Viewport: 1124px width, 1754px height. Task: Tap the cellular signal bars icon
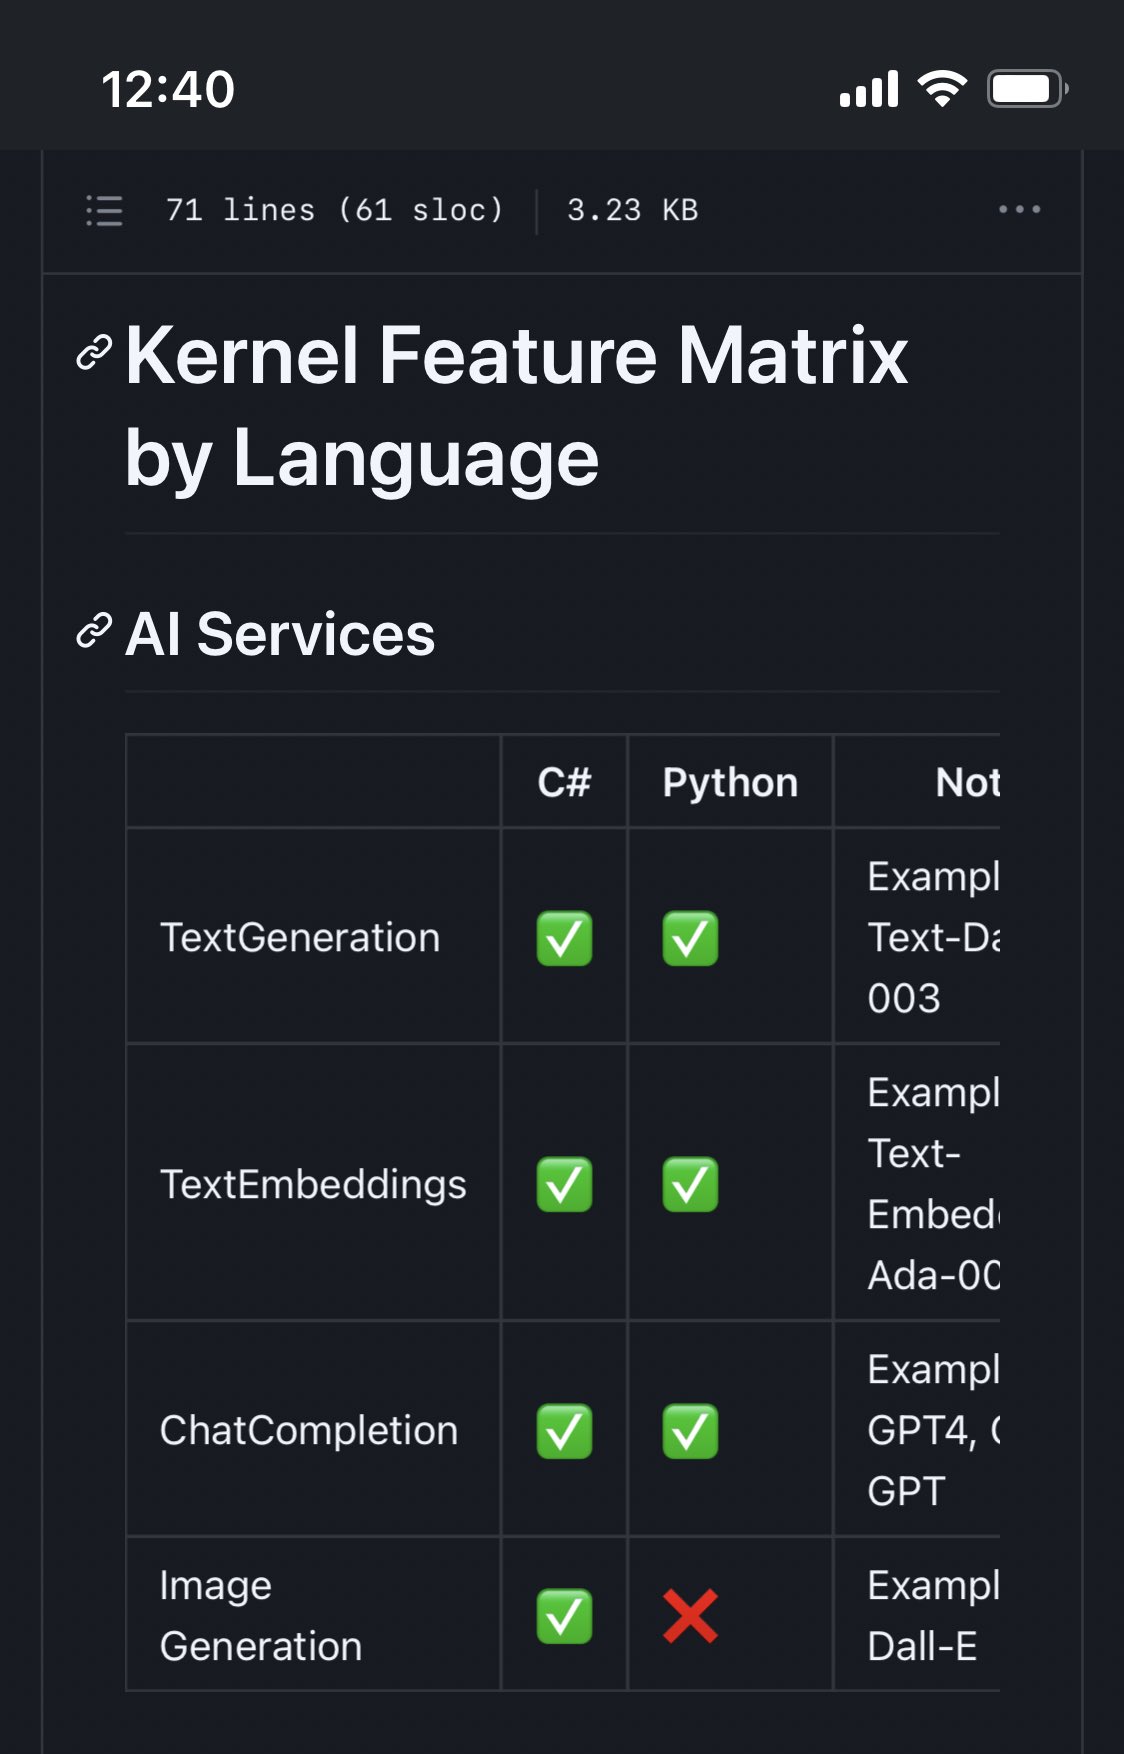869,89
